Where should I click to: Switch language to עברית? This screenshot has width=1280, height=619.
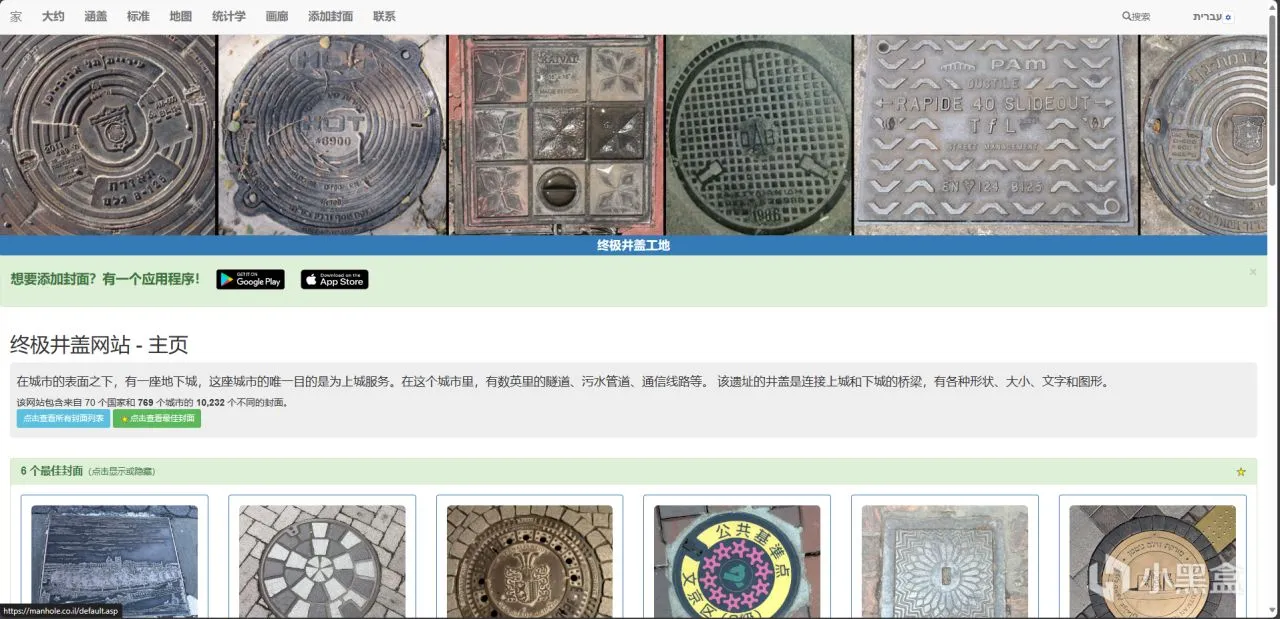click(1212, 17)
